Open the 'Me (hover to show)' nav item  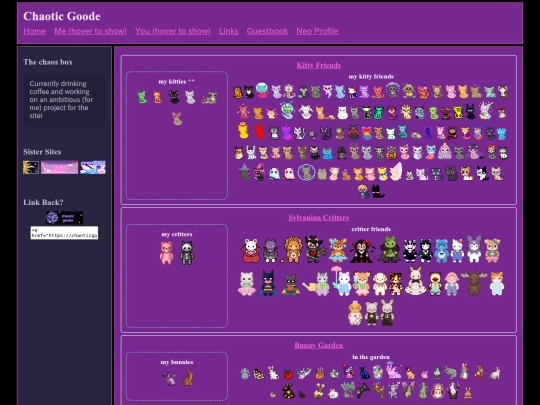[x=90, y=31]
